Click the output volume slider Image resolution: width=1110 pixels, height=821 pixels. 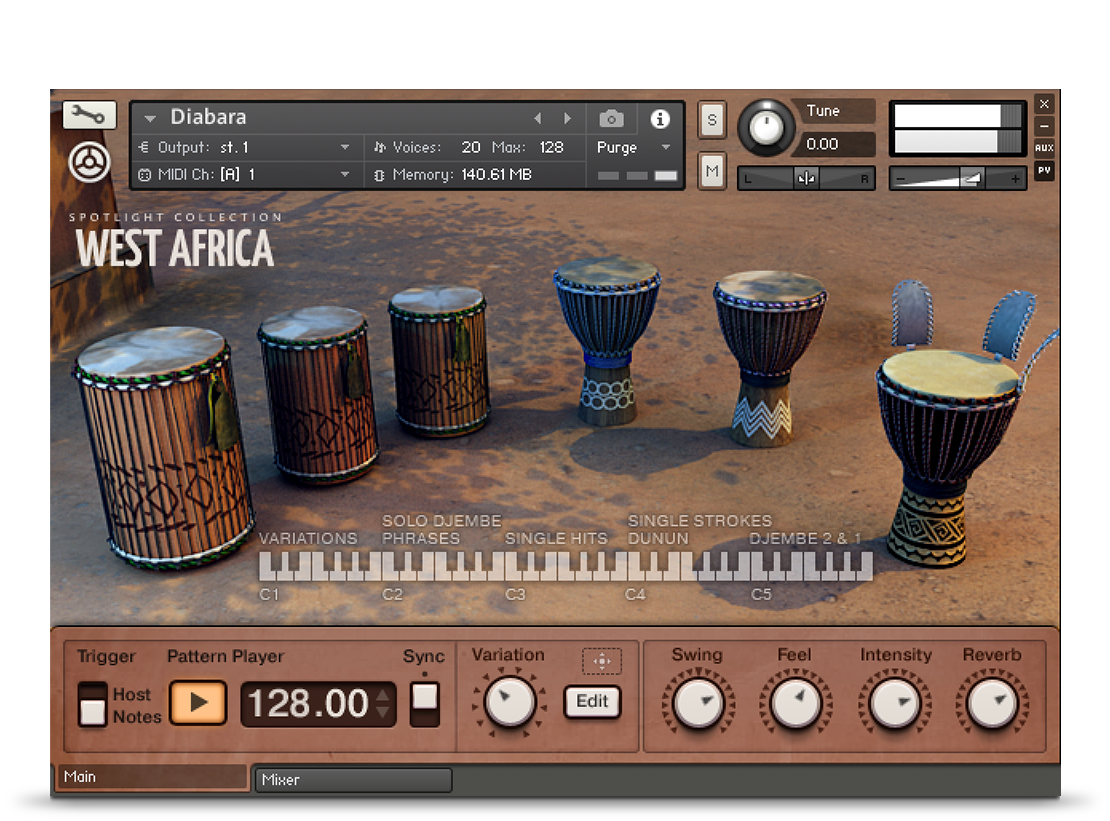click(957, 179)
